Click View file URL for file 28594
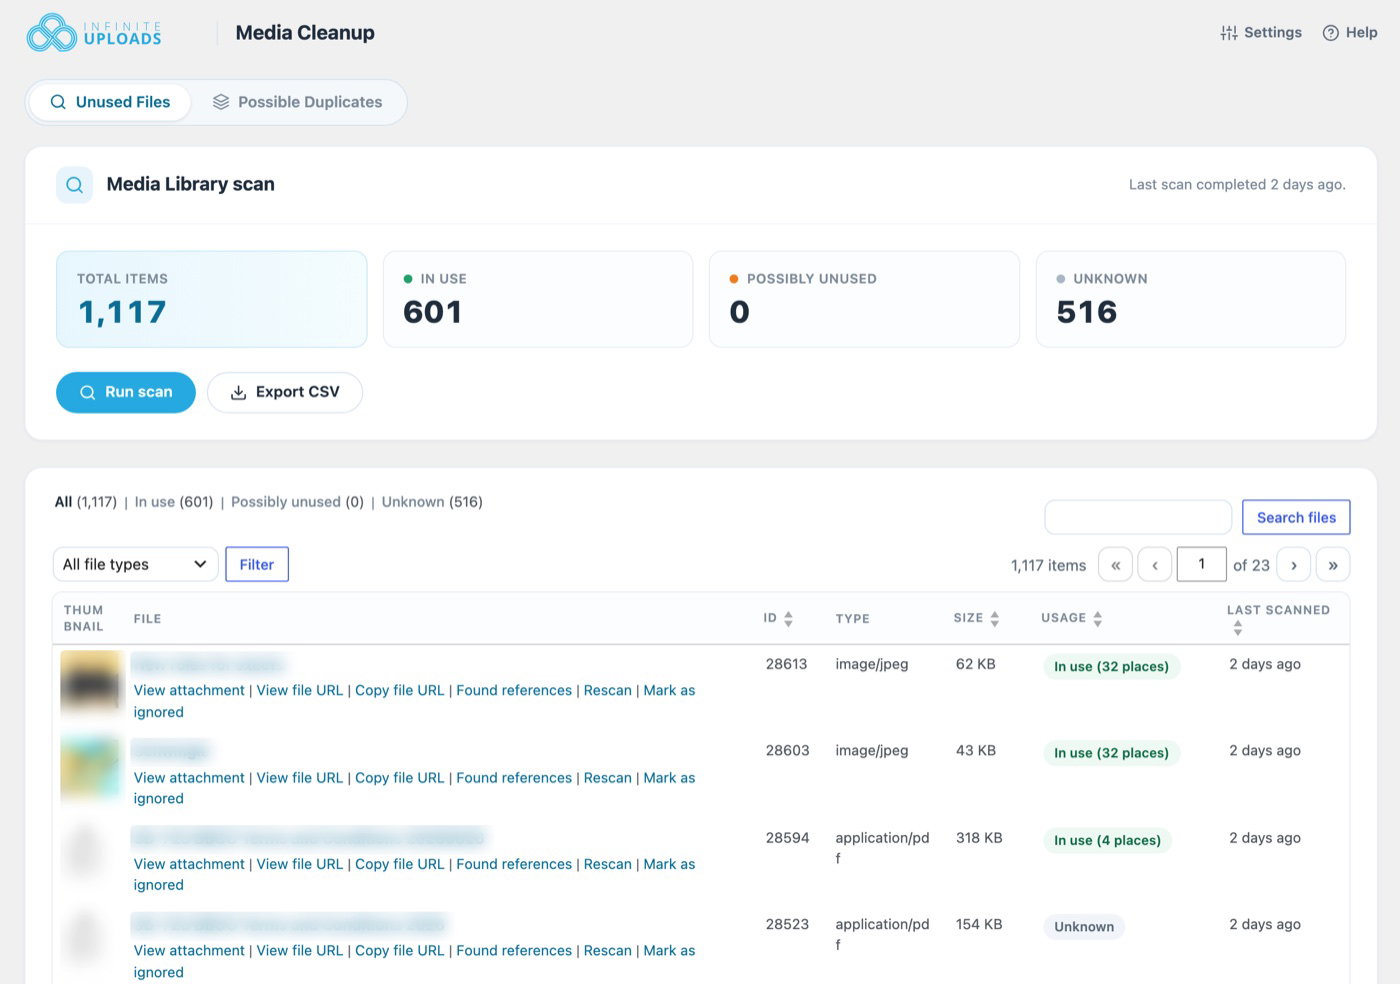This screenshot has width=1400, height=984. [300, 864]
